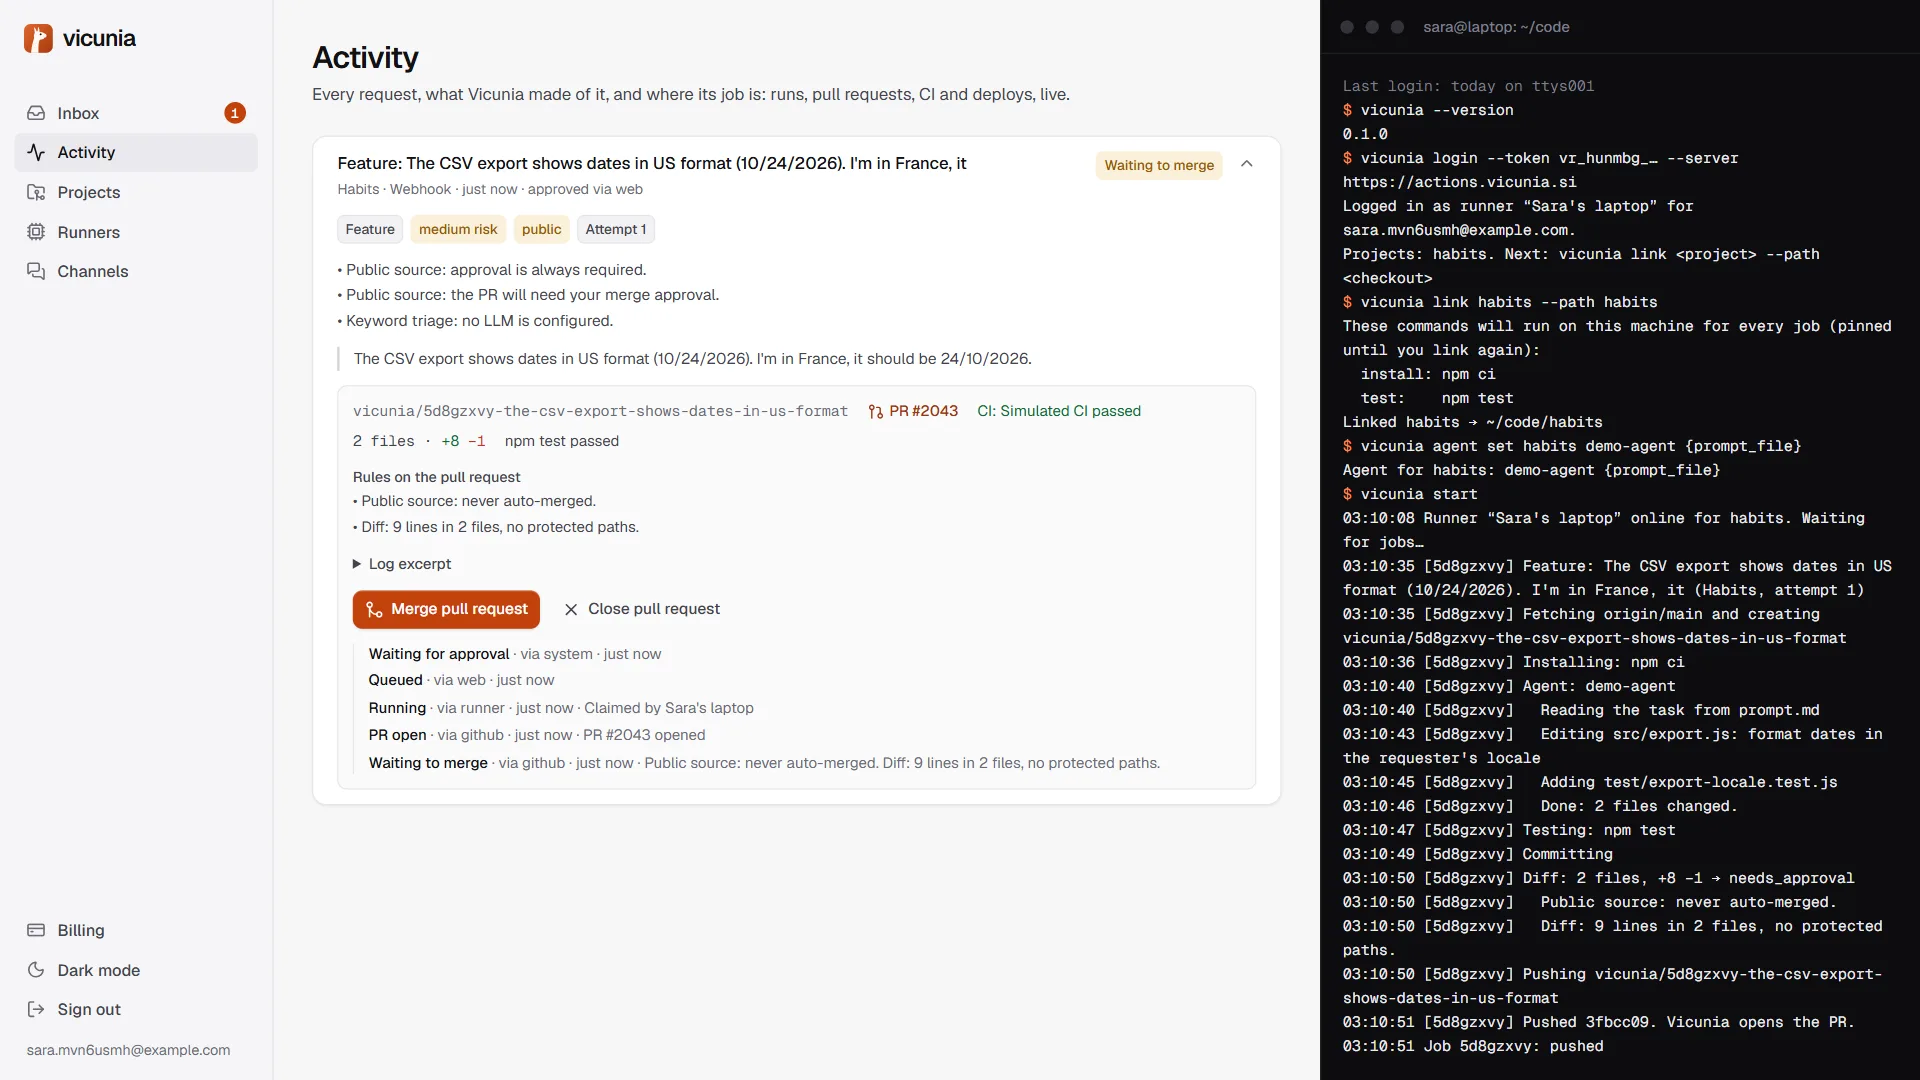Viewport: 1920px width, 1080px height.
Task: Click the Runners chip icon
Action: click(x=36, y=232)
